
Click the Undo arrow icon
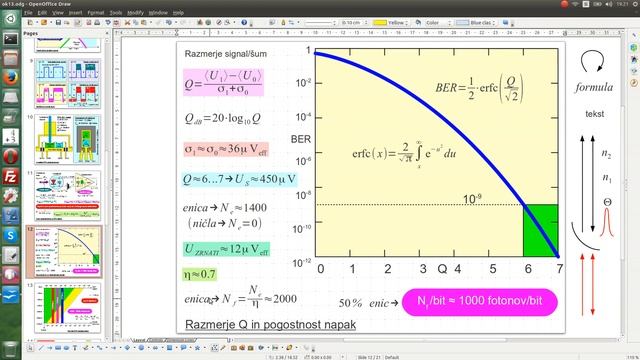[x=169, y=22]
